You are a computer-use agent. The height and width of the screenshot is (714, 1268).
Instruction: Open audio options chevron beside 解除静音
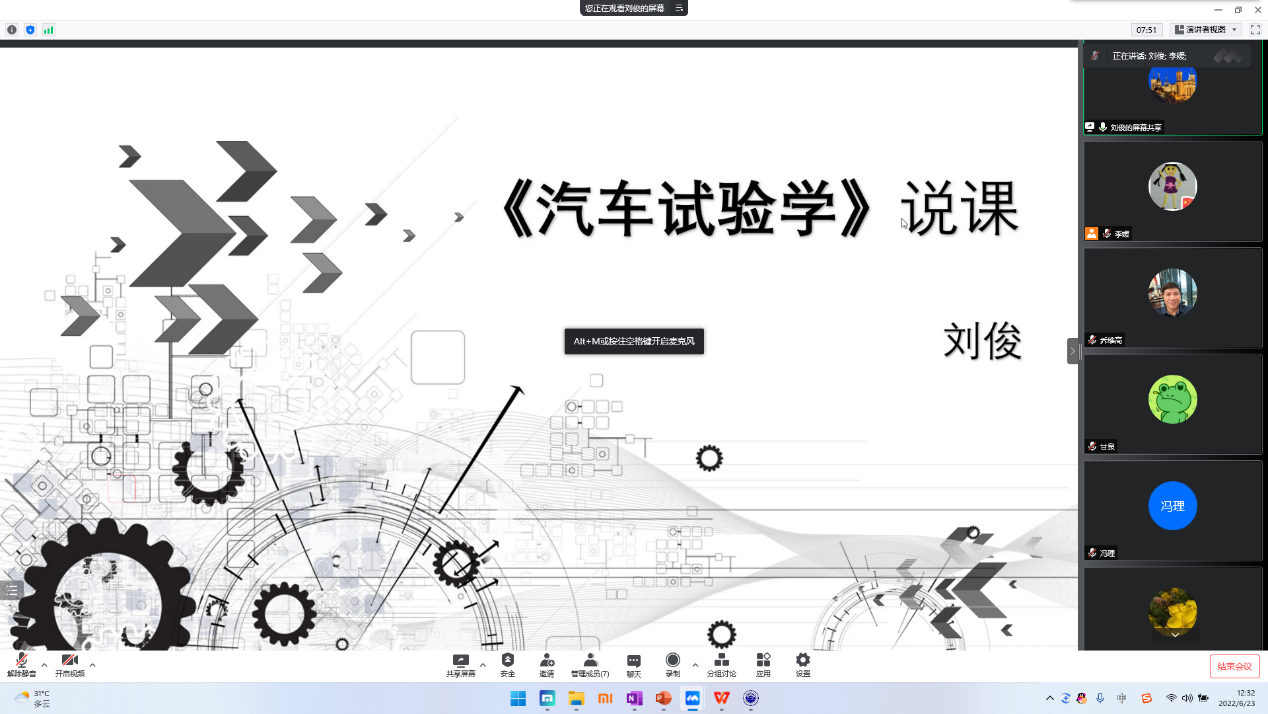coord(44,667)
